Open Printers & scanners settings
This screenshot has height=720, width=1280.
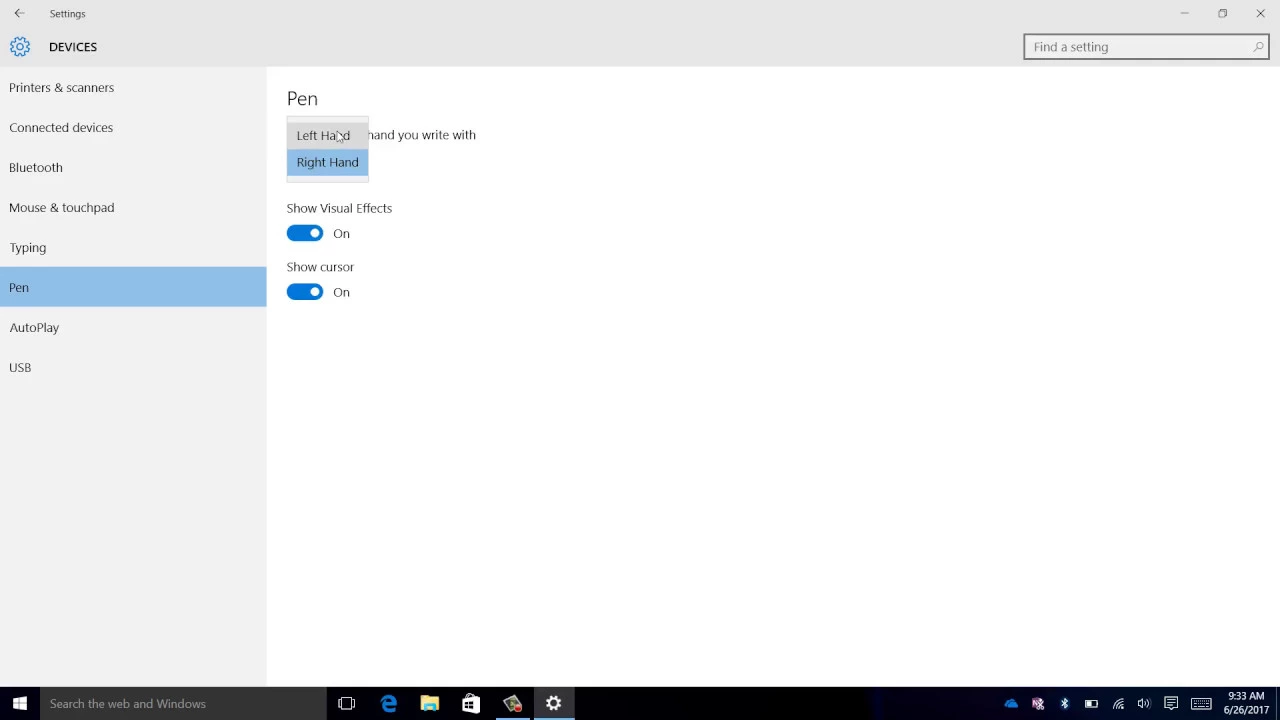point(133,87)
